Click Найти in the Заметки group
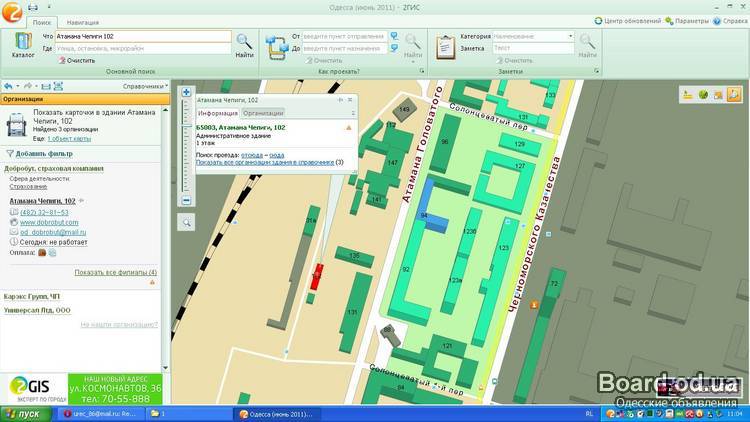 587,46
